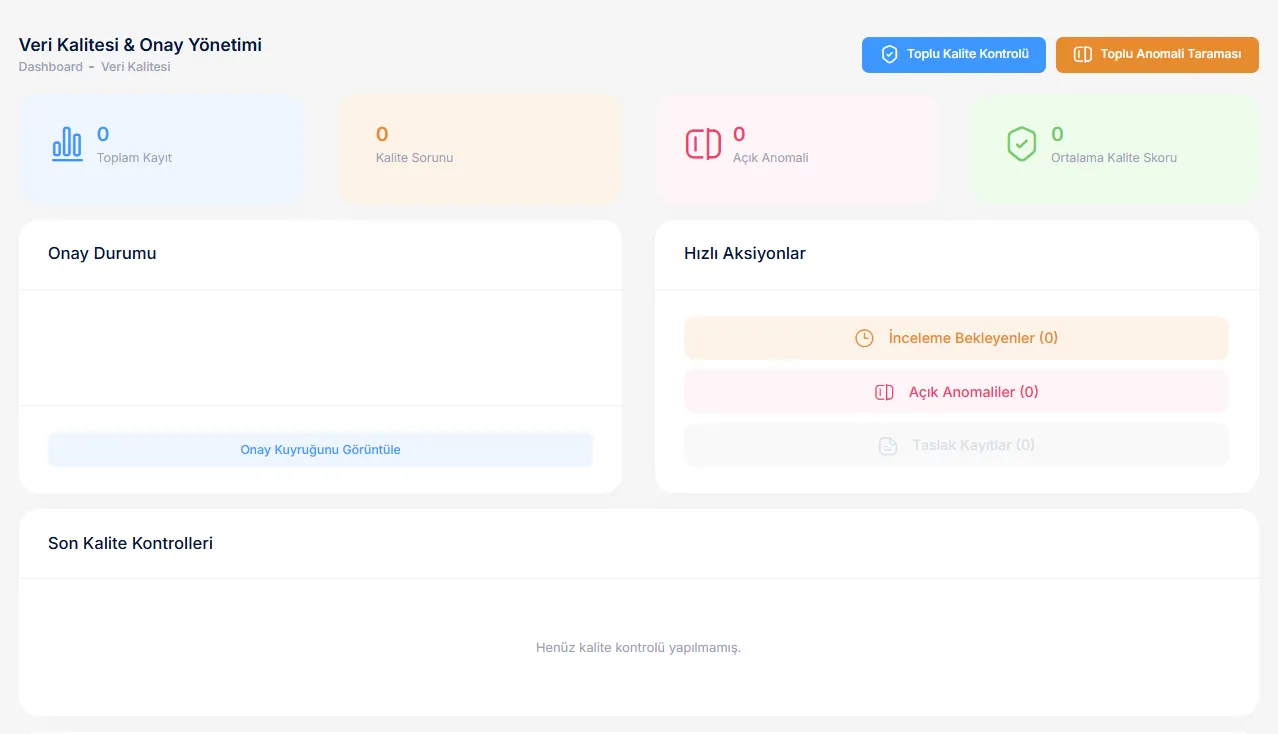Go to Dashboard via the breadcrumb

pos(50,67)
